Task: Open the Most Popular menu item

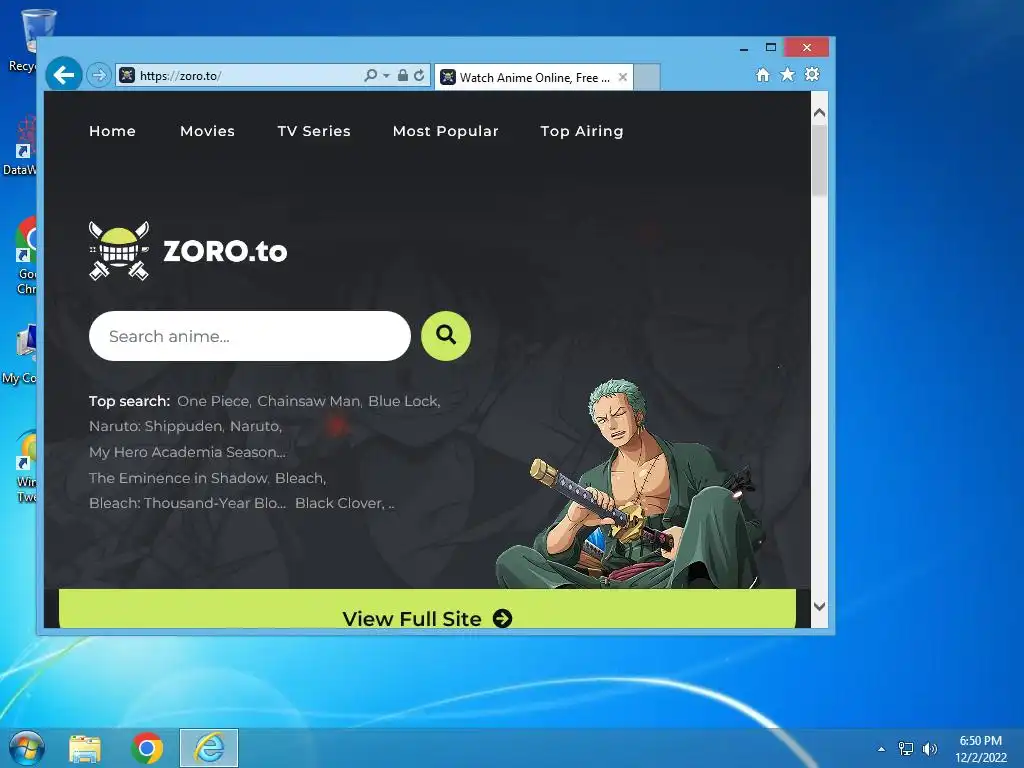Action: [445, 131]
